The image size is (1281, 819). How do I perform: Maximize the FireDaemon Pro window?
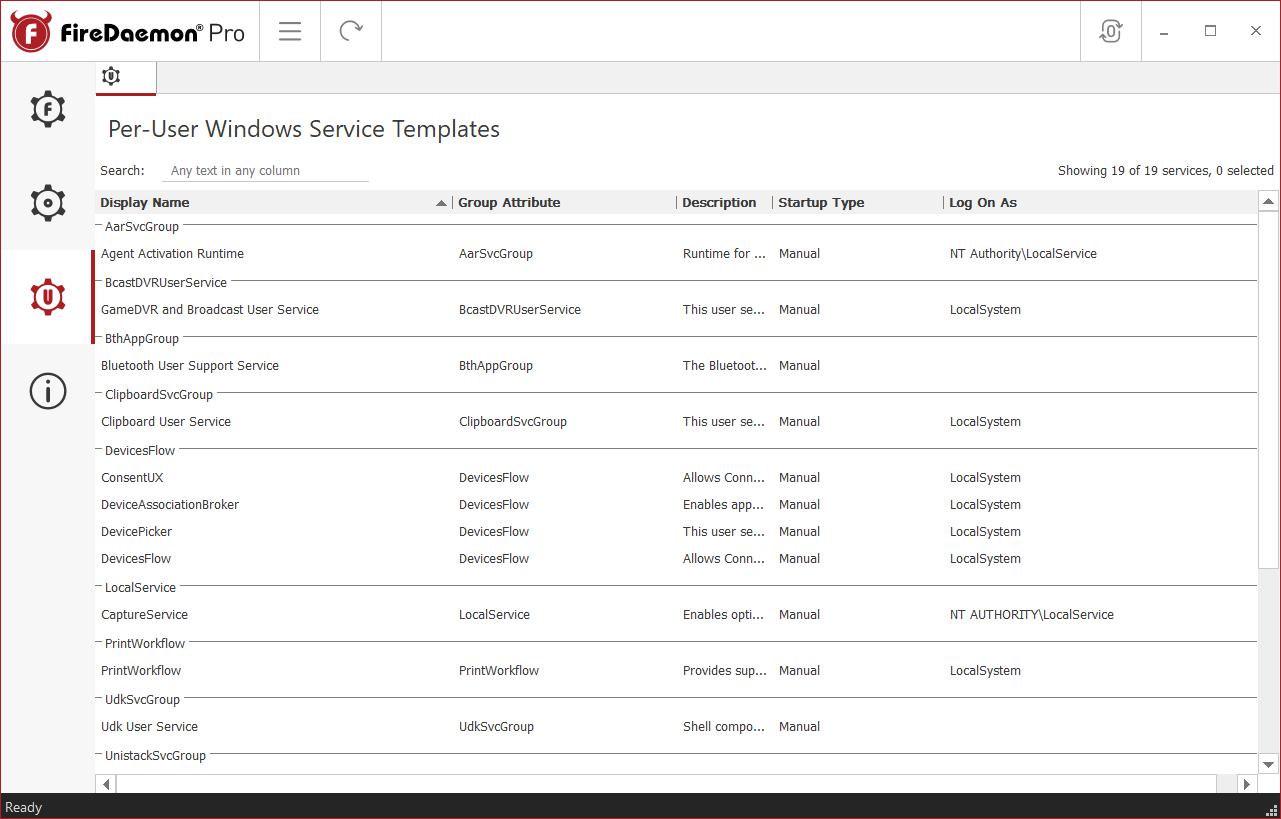(1211, 31)
